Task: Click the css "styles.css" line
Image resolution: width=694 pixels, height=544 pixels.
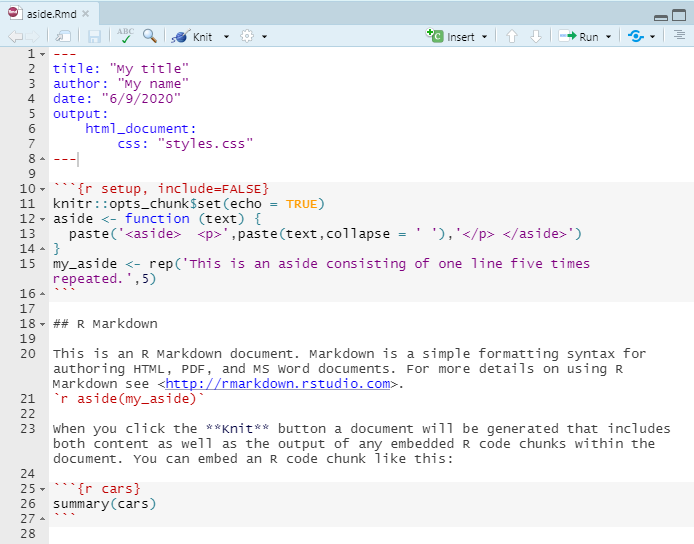Action: (185, 143)
